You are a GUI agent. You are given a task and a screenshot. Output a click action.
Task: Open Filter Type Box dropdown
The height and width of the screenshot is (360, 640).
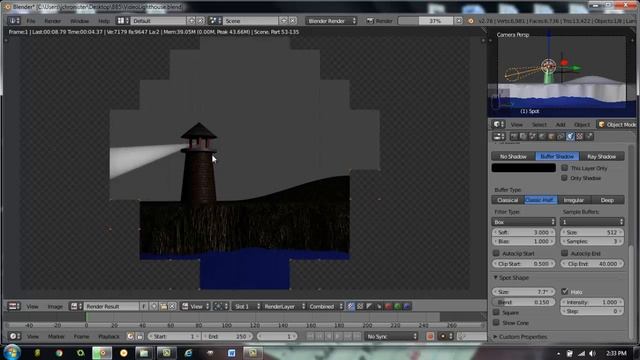point(524,222)
